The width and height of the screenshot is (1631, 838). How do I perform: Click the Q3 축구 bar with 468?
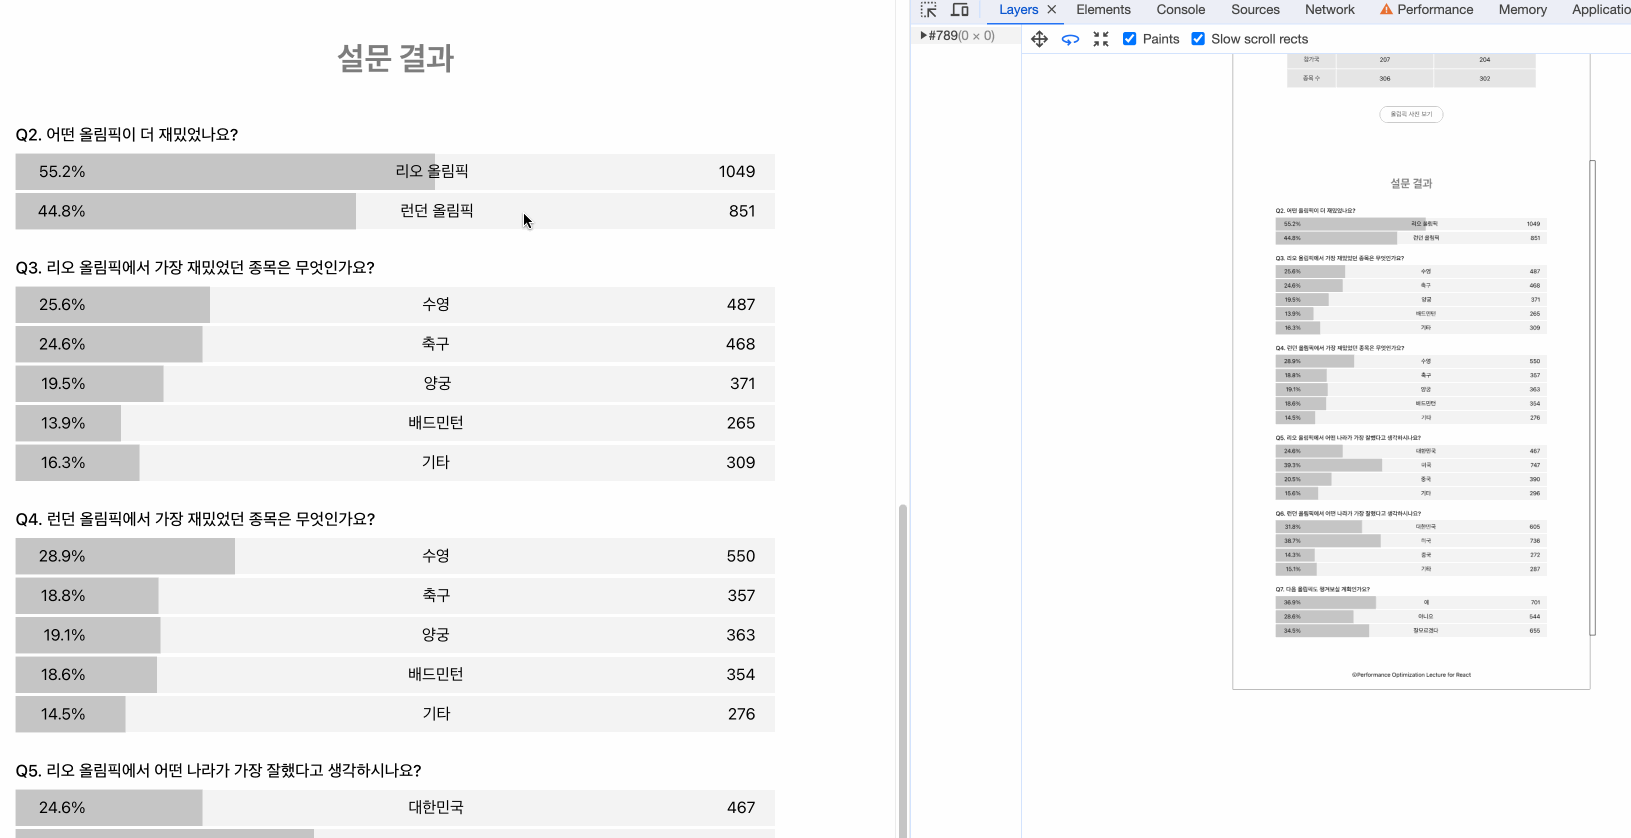pyautogui.click(x=395, y=344)
